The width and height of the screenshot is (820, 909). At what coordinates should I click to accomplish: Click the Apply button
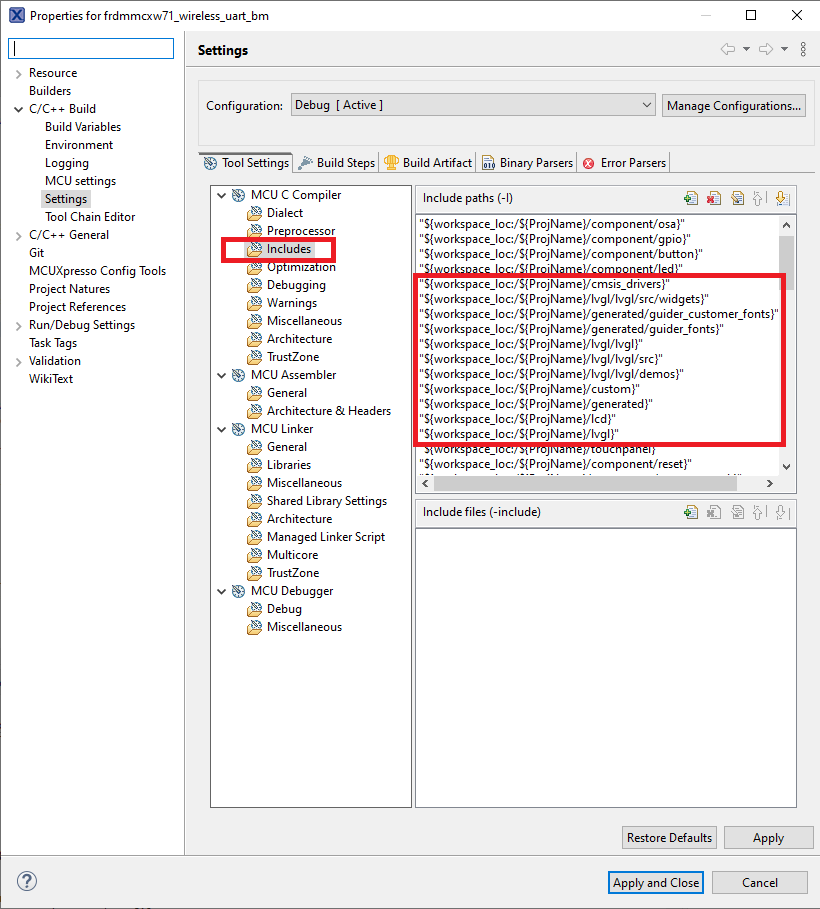click(x=768, y=838)
